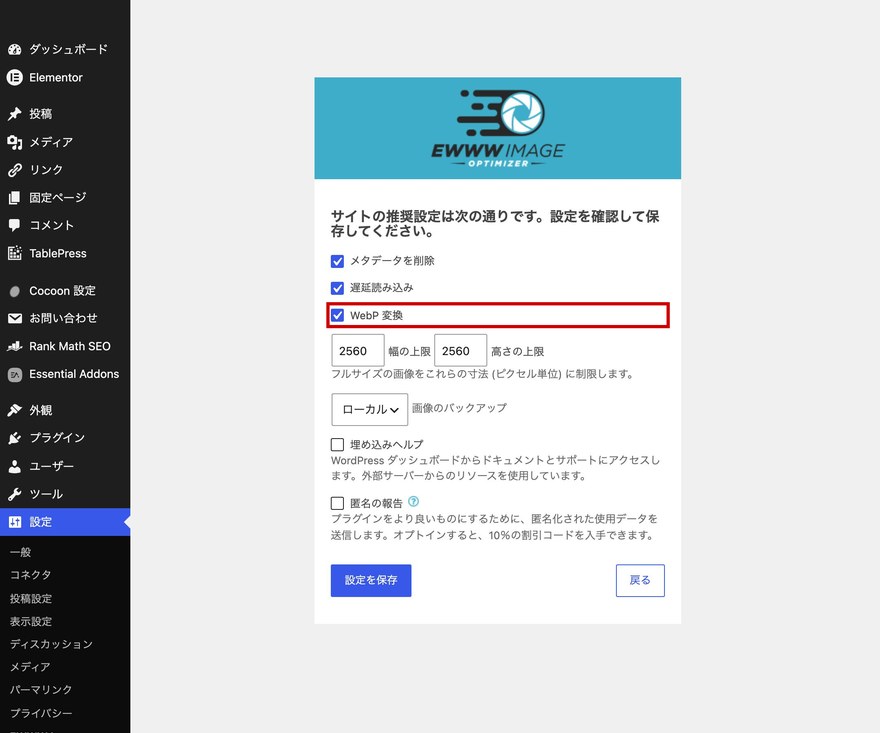Open the プラグイン plug icon
The width and height of the screenshot is (880, 733).
pos(15,438)
